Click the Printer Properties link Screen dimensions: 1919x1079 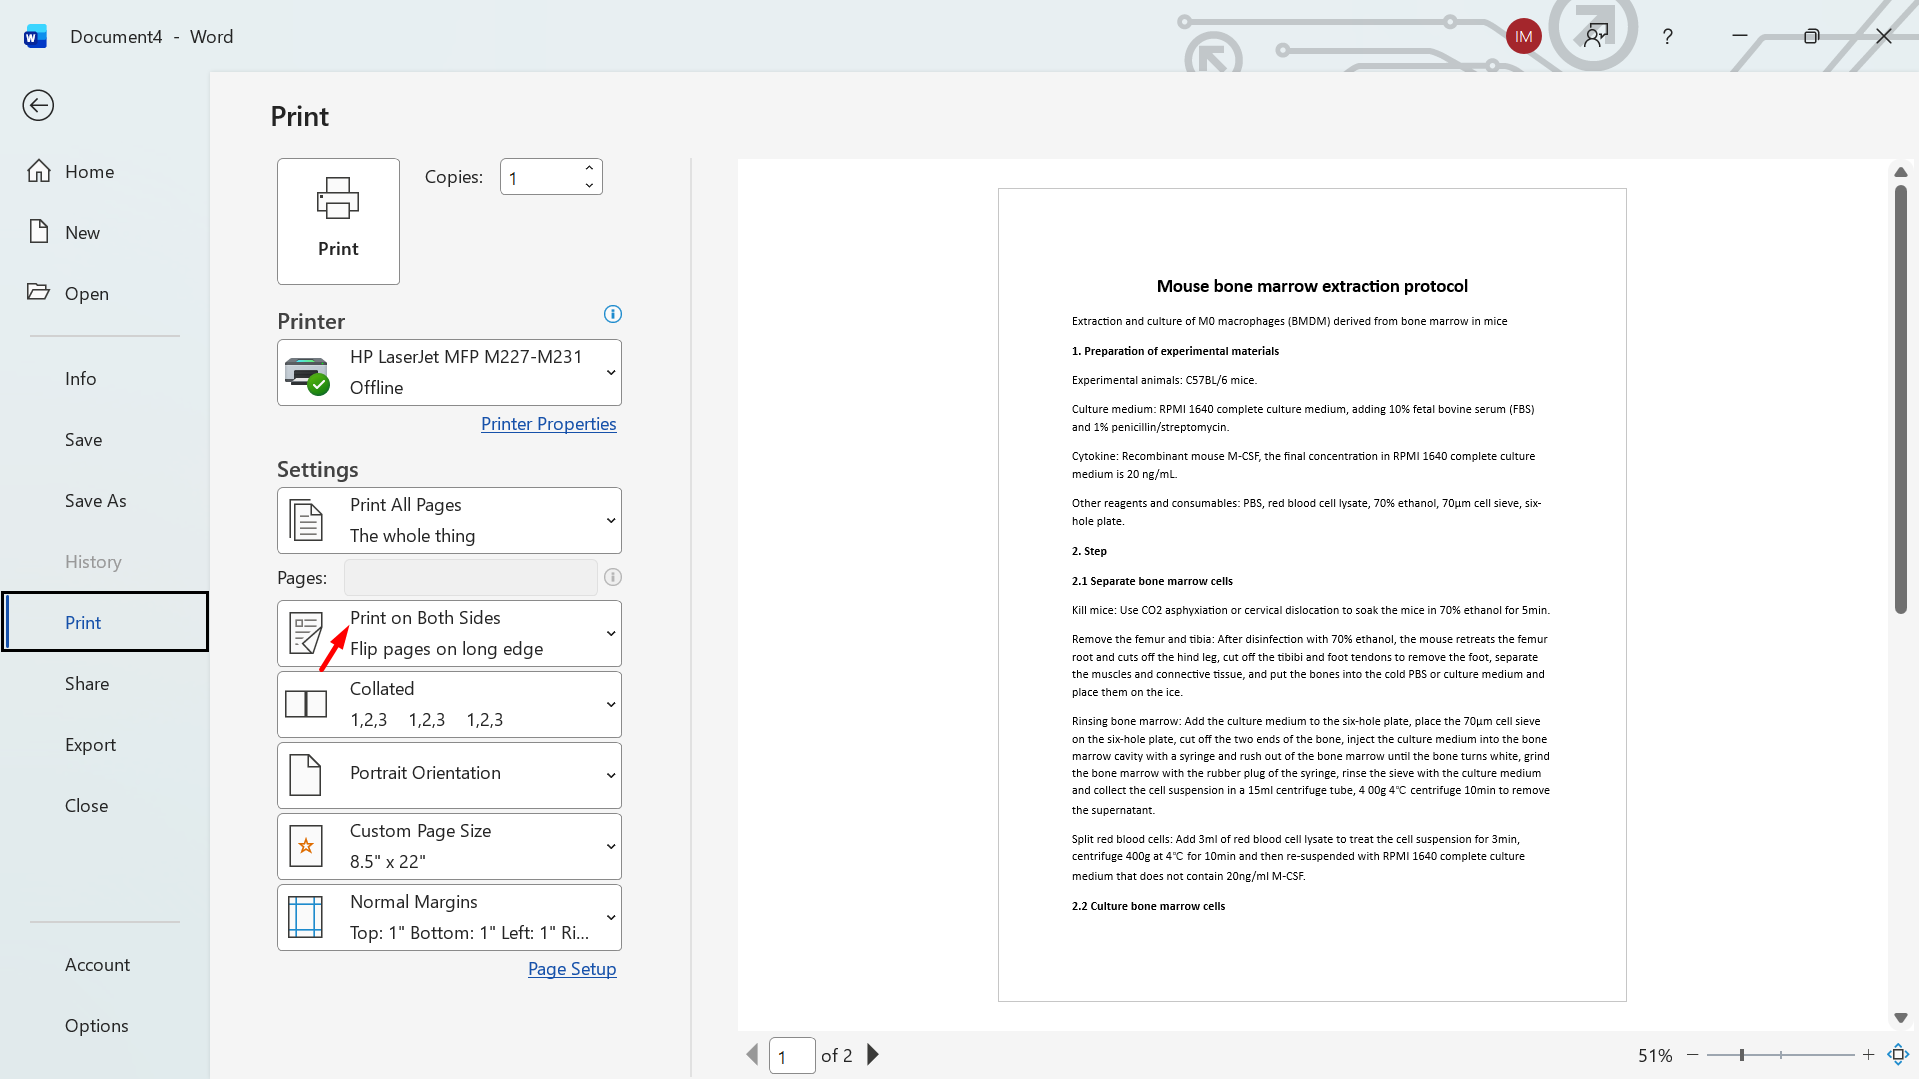click(548, 423)
